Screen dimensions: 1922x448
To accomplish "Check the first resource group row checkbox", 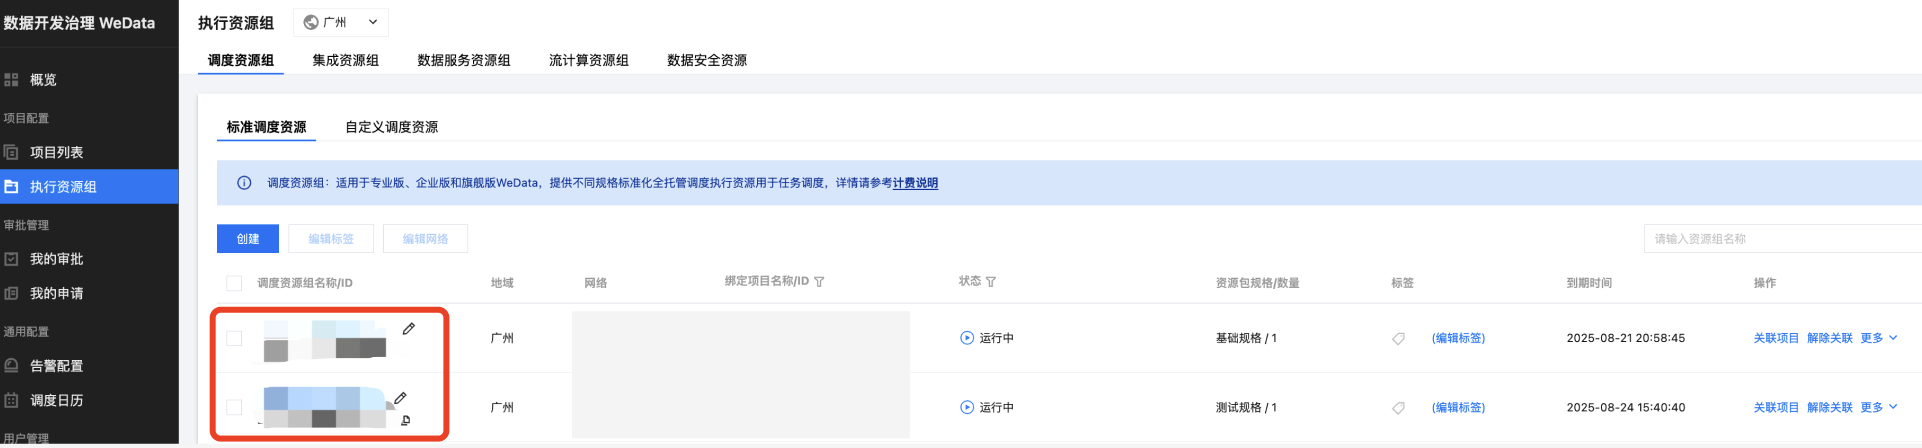I will 234,338.
